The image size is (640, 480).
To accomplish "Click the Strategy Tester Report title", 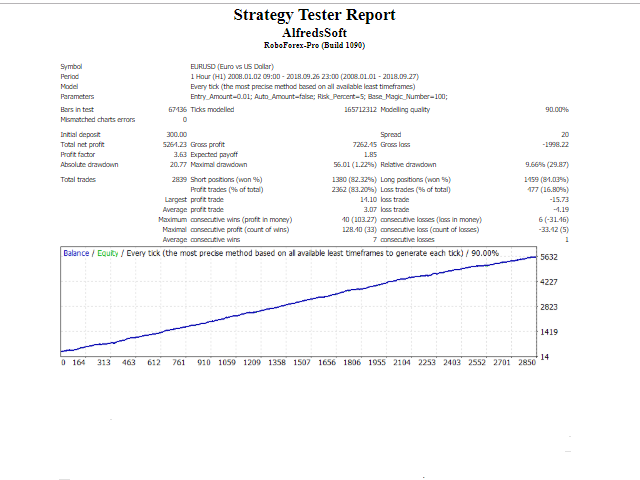I will [x=314, y=15].
